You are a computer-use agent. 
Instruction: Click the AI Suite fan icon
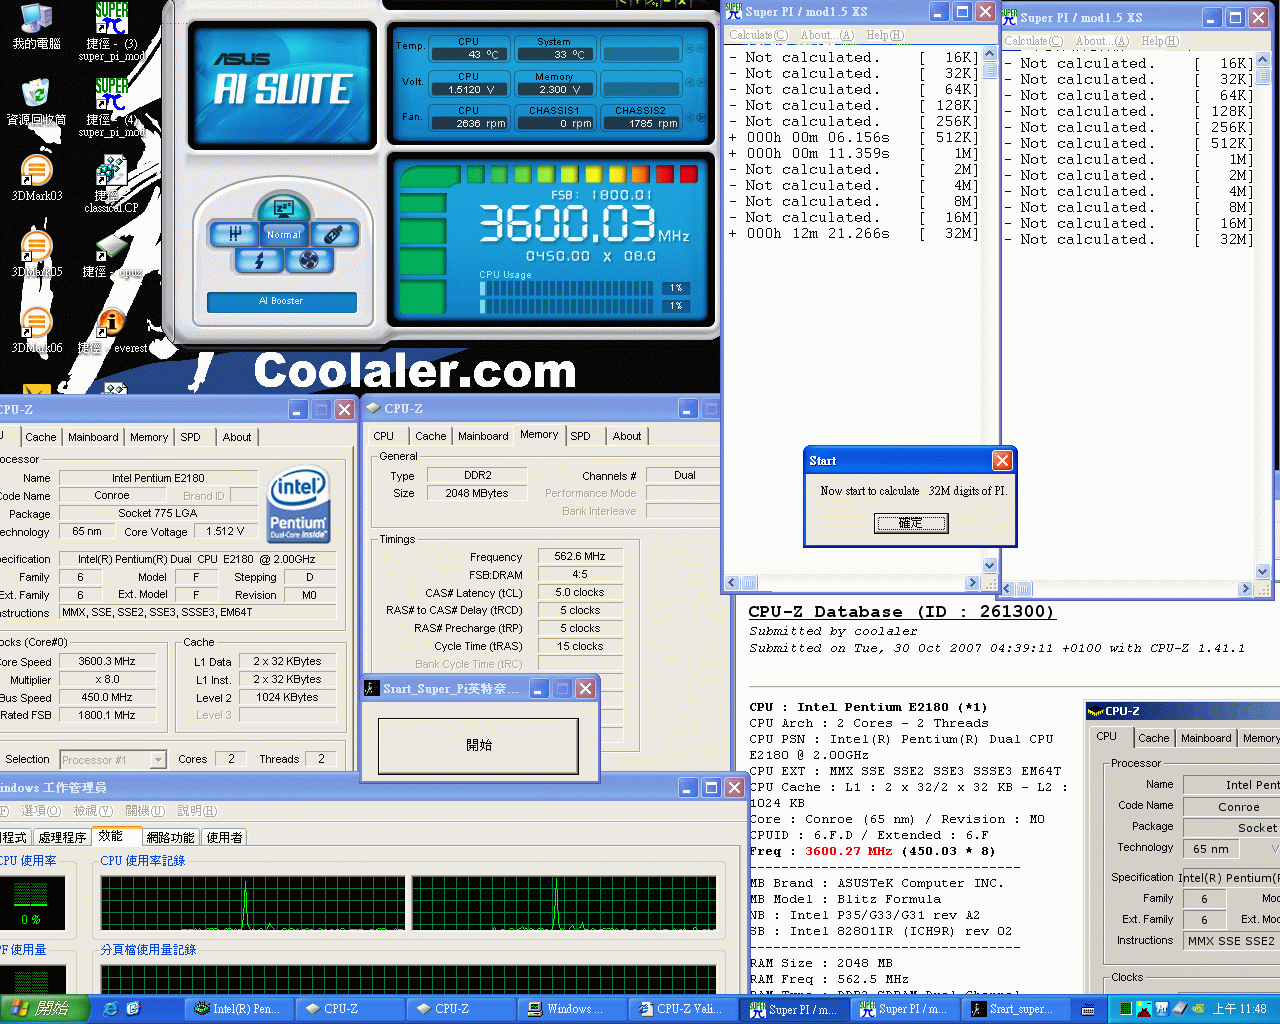(308, 260)
